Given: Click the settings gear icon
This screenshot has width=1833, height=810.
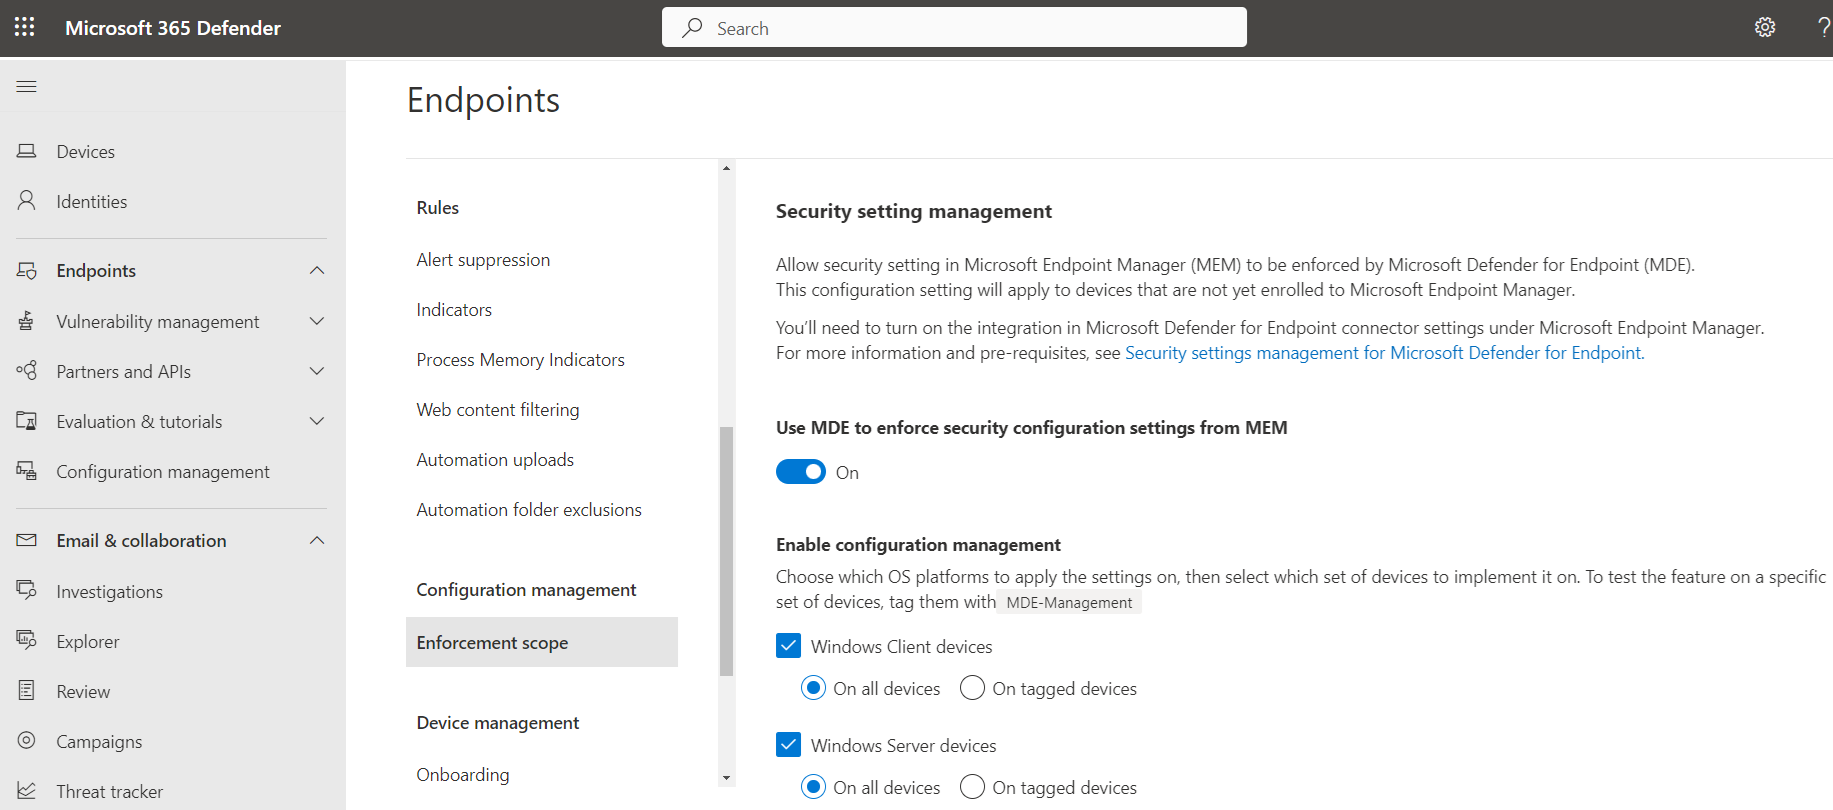Looking at the screenshot, I should 1765,27.
